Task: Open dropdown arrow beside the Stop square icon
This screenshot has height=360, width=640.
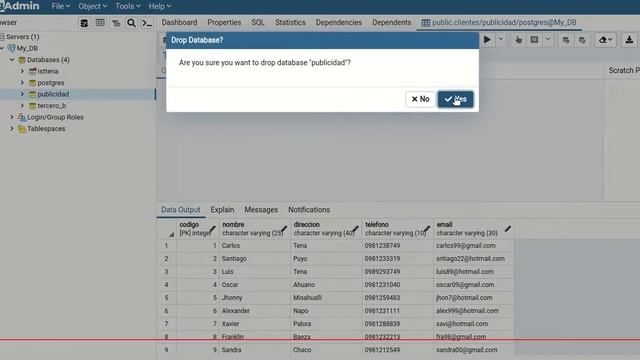Action: (x=548, y=40)
